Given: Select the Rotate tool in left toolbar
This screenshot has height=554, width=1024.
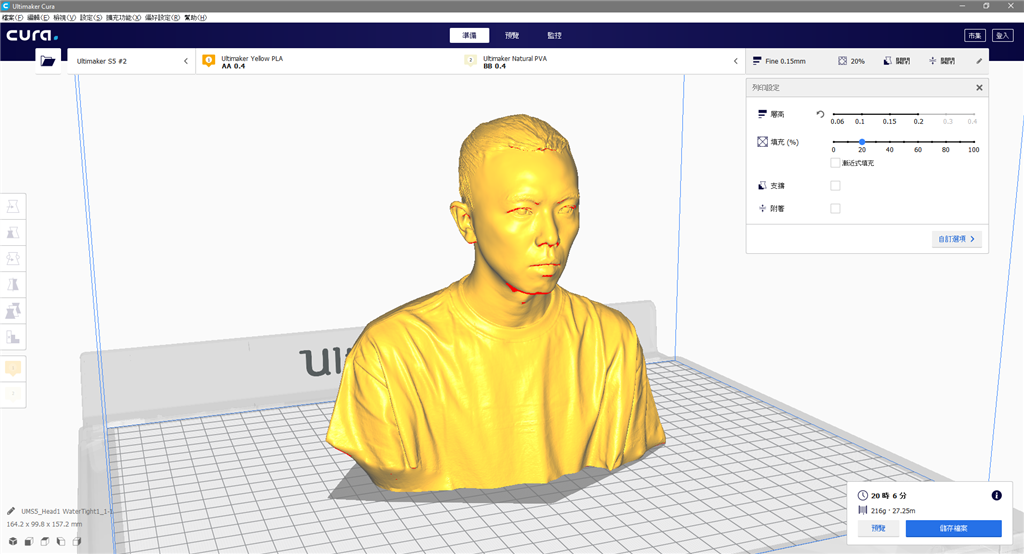Looking at the screenshot, I should click(15, 258).
